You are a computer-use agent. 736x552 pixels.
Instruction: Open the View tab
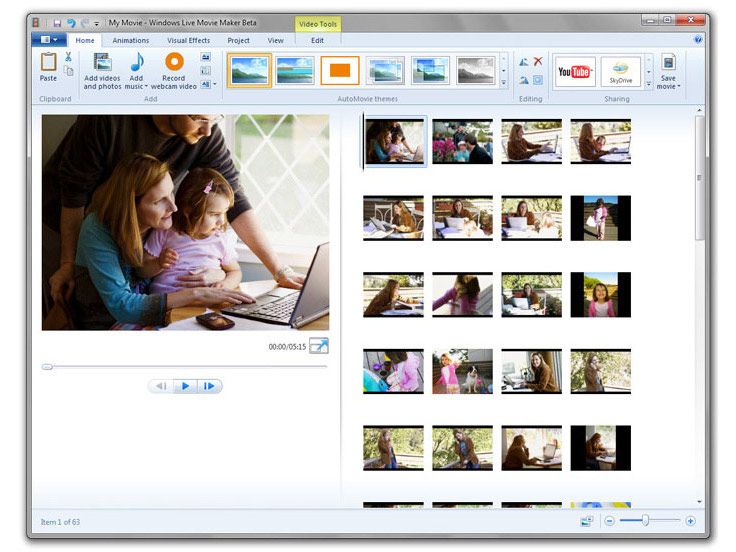coord(276,40)
